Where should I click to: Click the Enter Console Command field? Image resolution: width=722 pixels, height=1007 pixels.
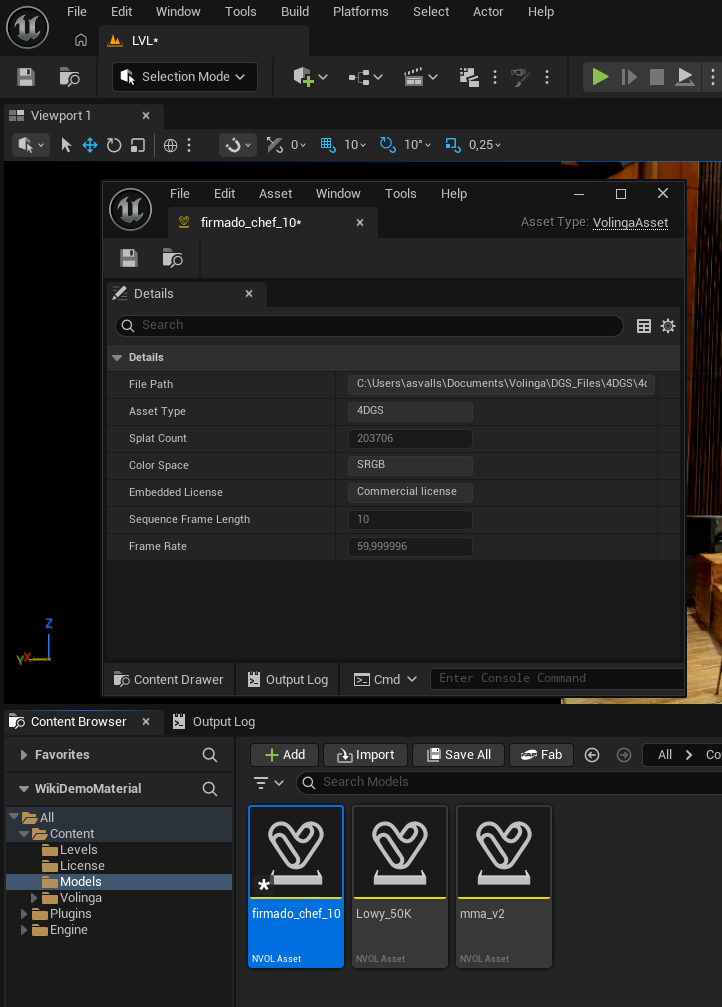[x=556, y=678]
